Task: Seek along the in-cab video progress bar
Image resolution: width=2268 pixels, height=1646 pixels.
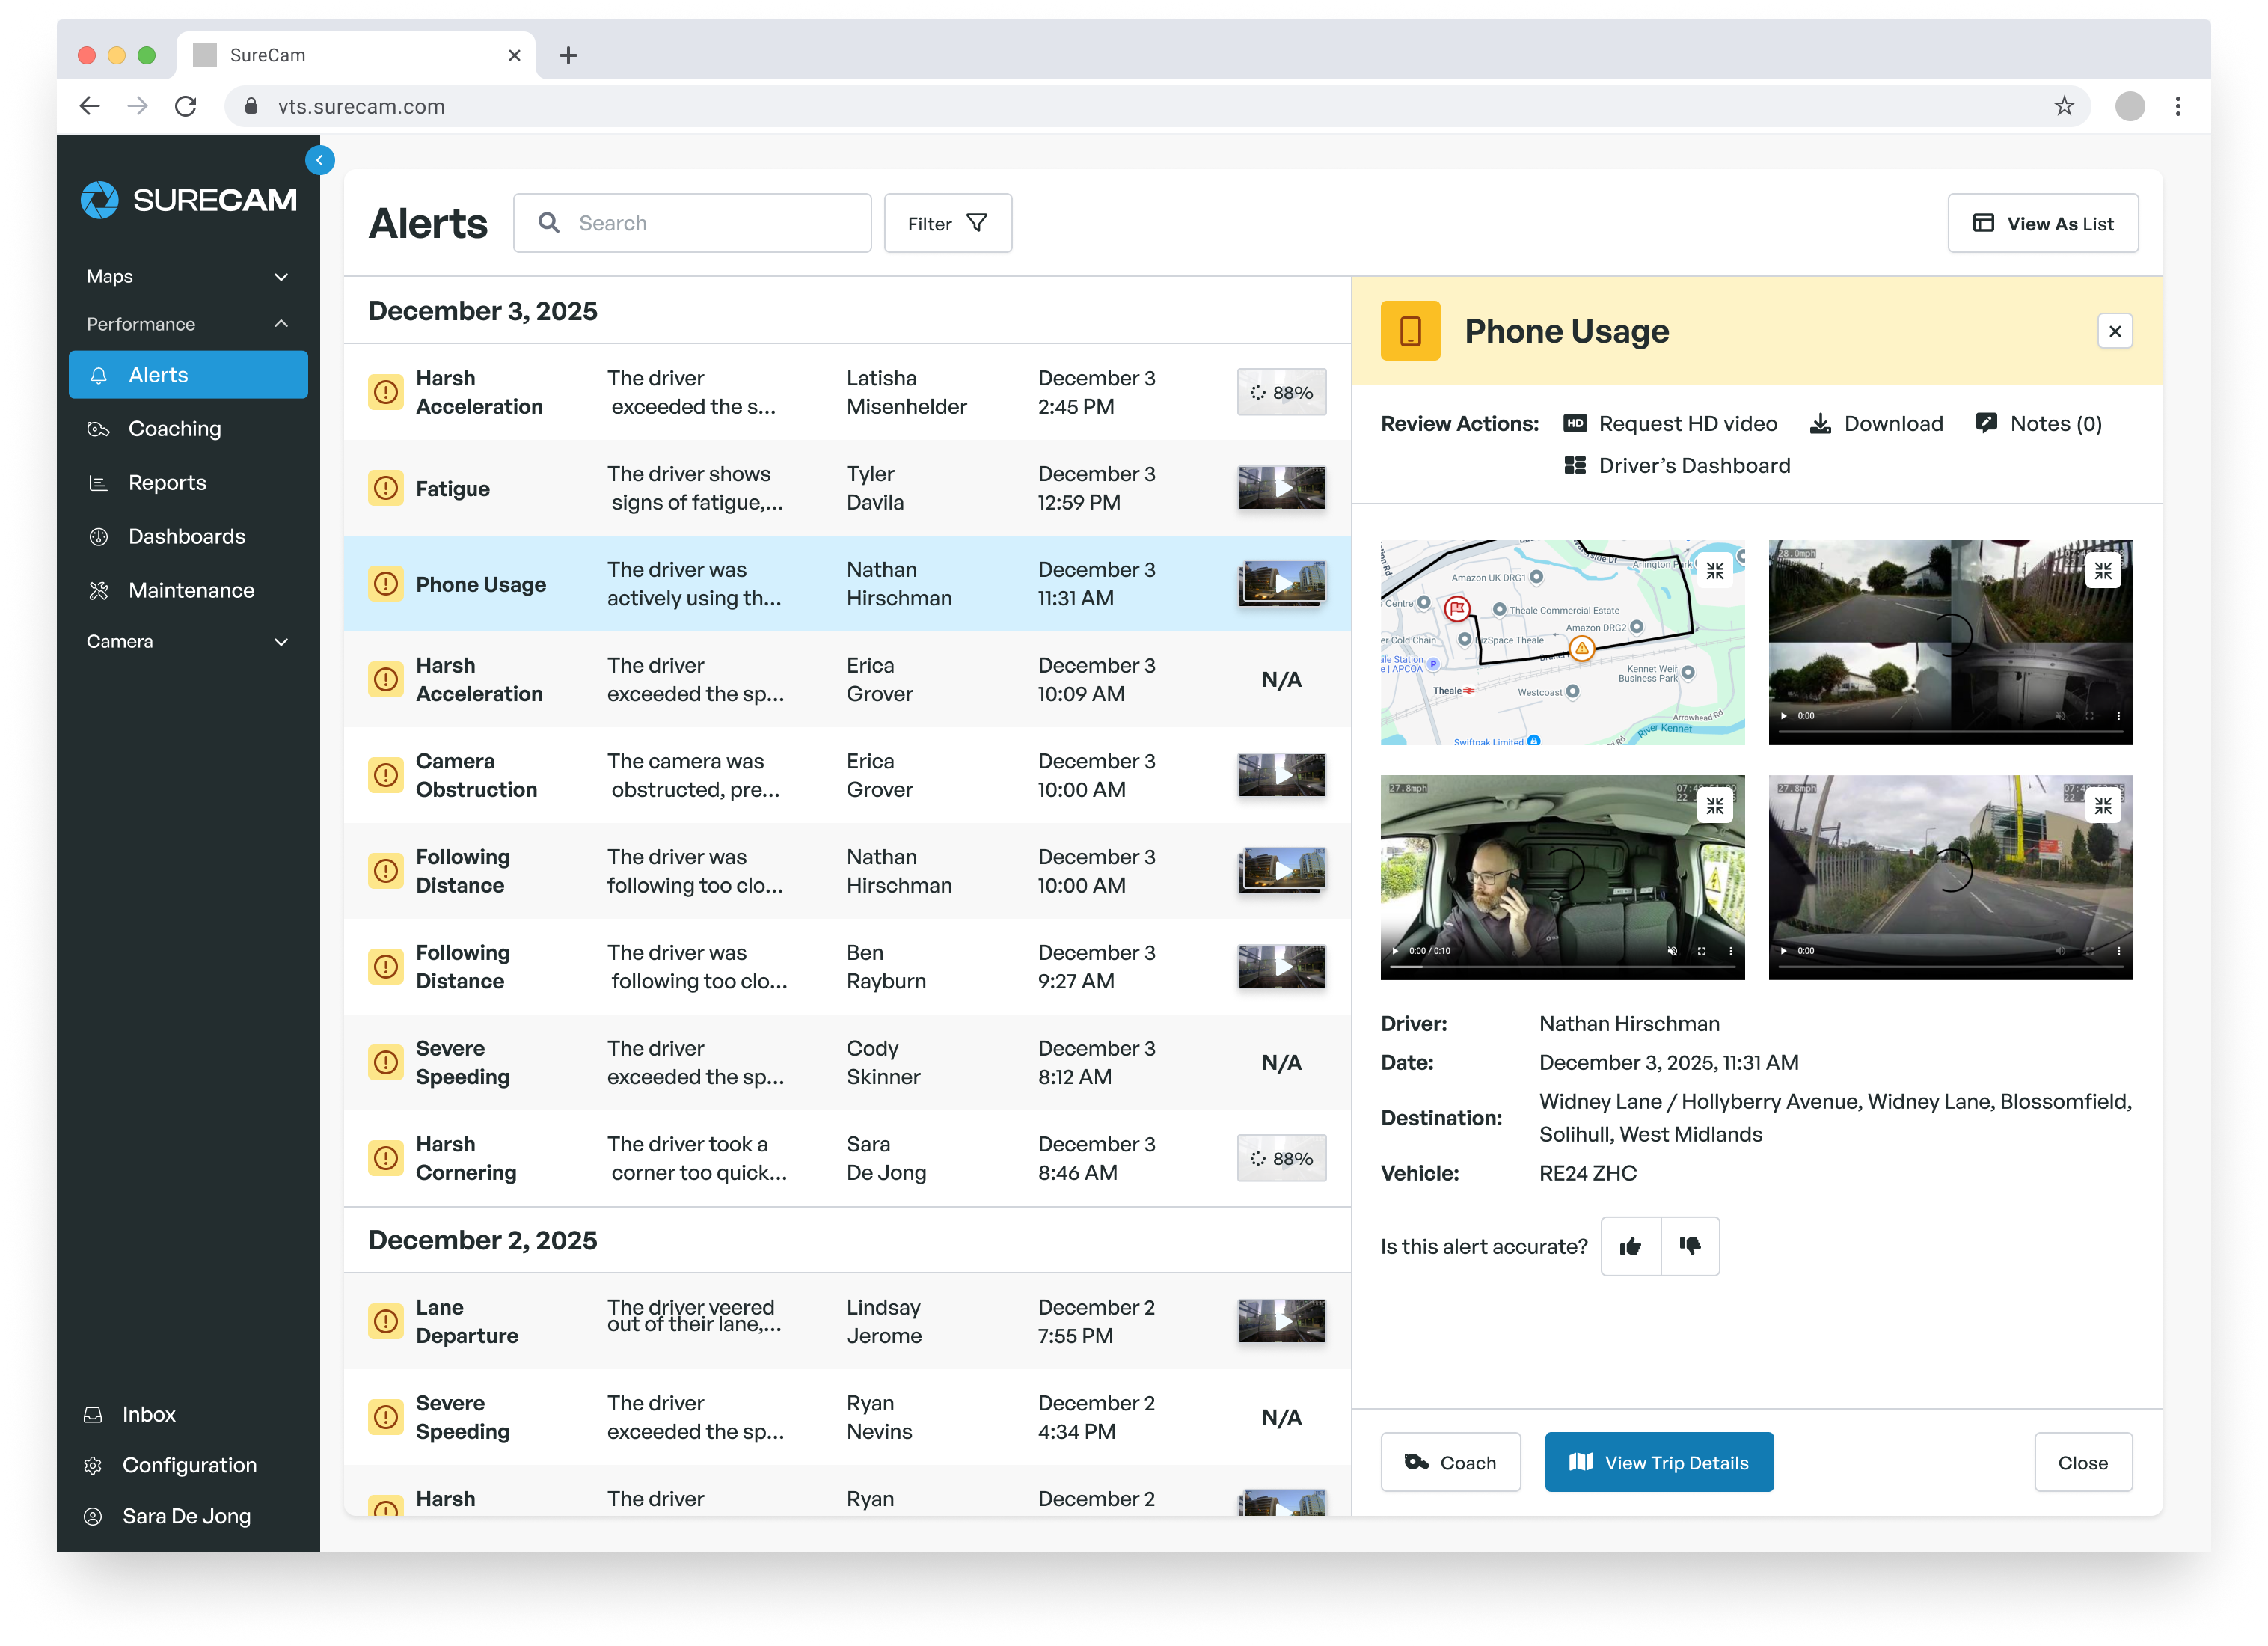Action: coord(1562,967)
